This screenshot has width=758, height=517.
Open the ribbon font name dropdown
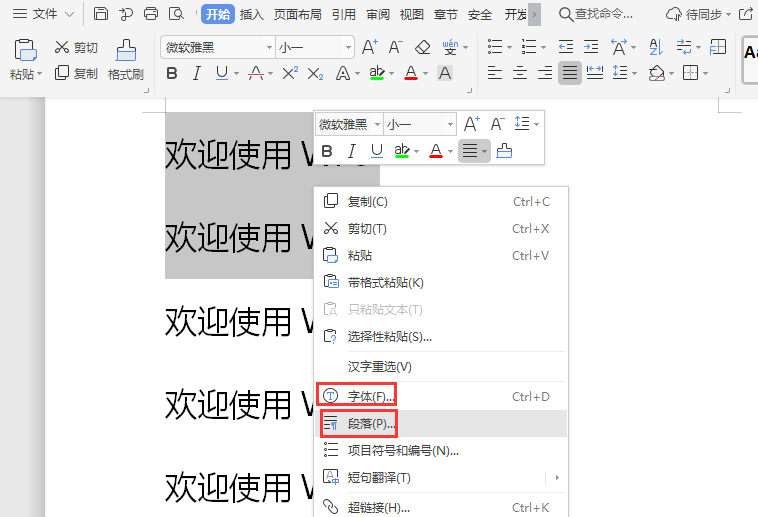pyautogui.click(x=269, y=47)
